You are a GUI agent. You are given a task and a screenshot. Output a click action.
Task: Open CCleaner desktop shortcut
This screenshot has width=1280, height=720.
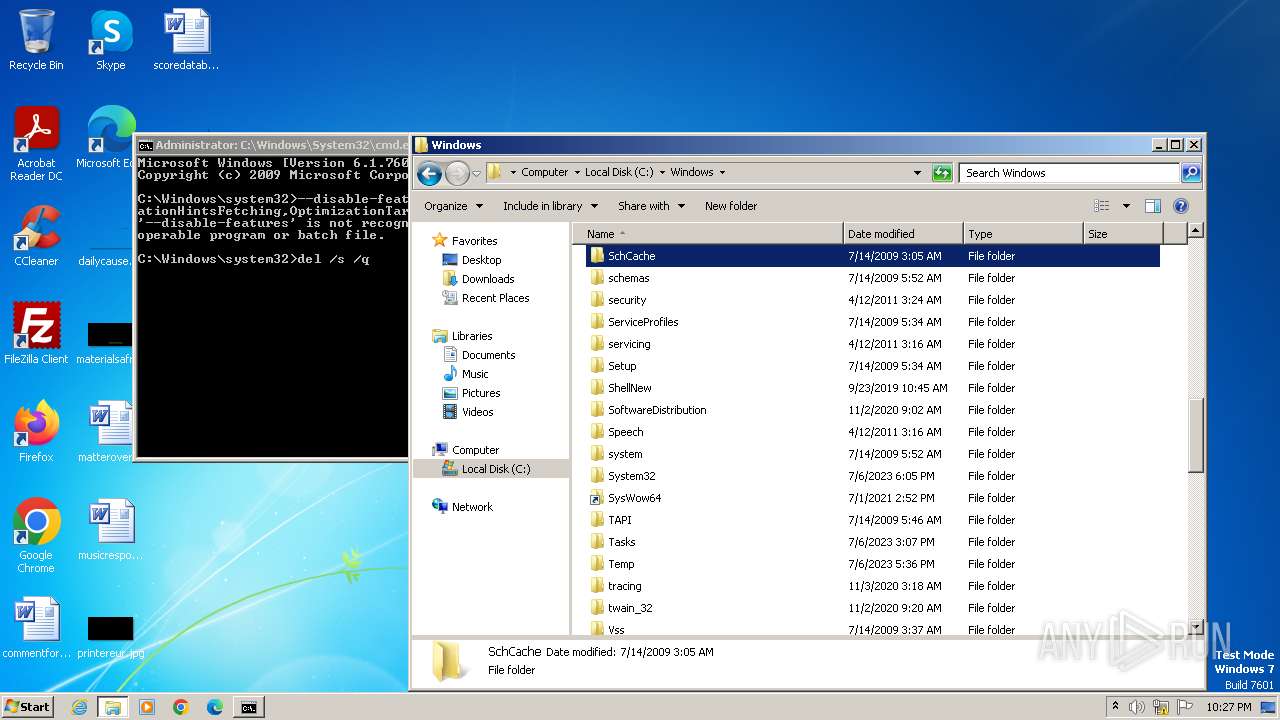click(x=36, y=236)
